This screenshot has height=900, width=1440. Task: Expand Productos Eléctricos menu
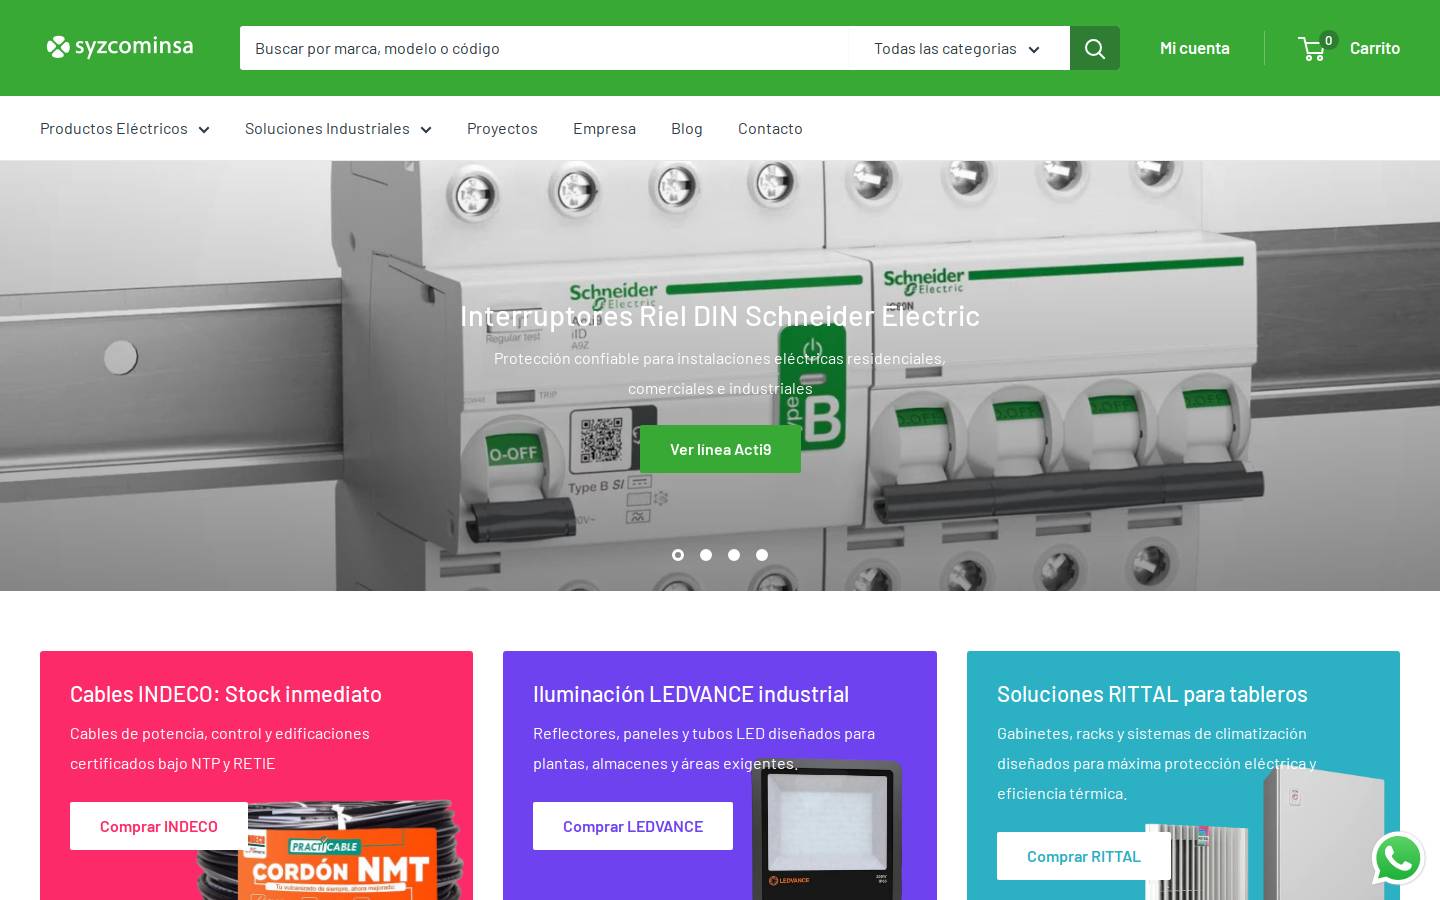coord(125,128)
